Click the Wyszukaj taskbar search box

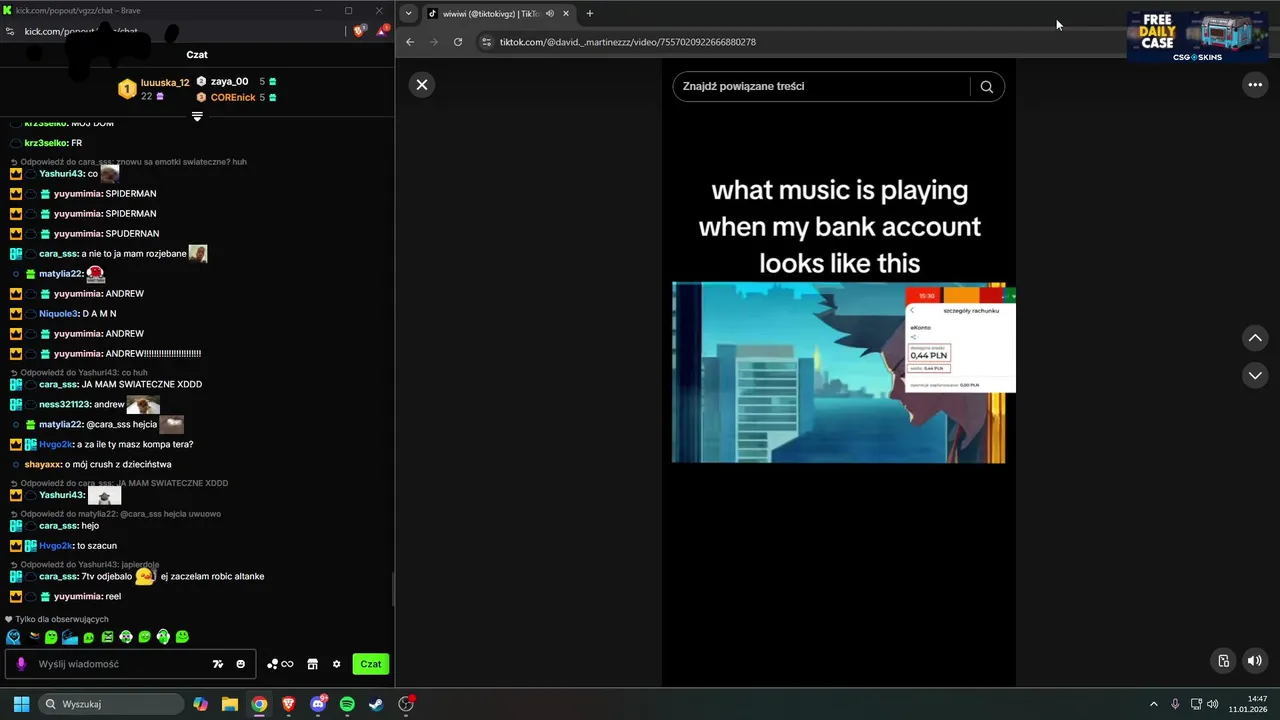pyautogui.click(x=110, y=704)
